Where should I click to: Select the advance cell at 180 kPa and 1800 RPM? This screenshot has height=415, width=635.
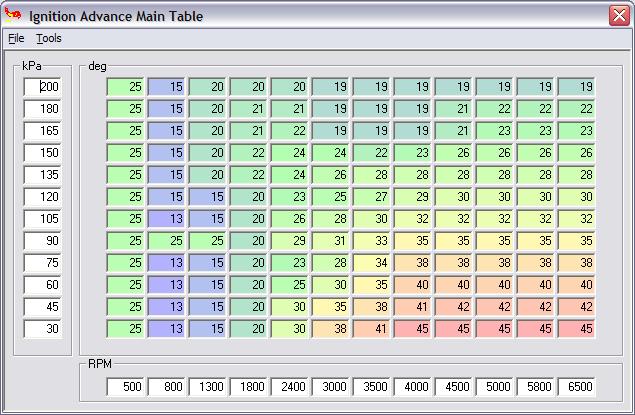[x=248, y=109]
